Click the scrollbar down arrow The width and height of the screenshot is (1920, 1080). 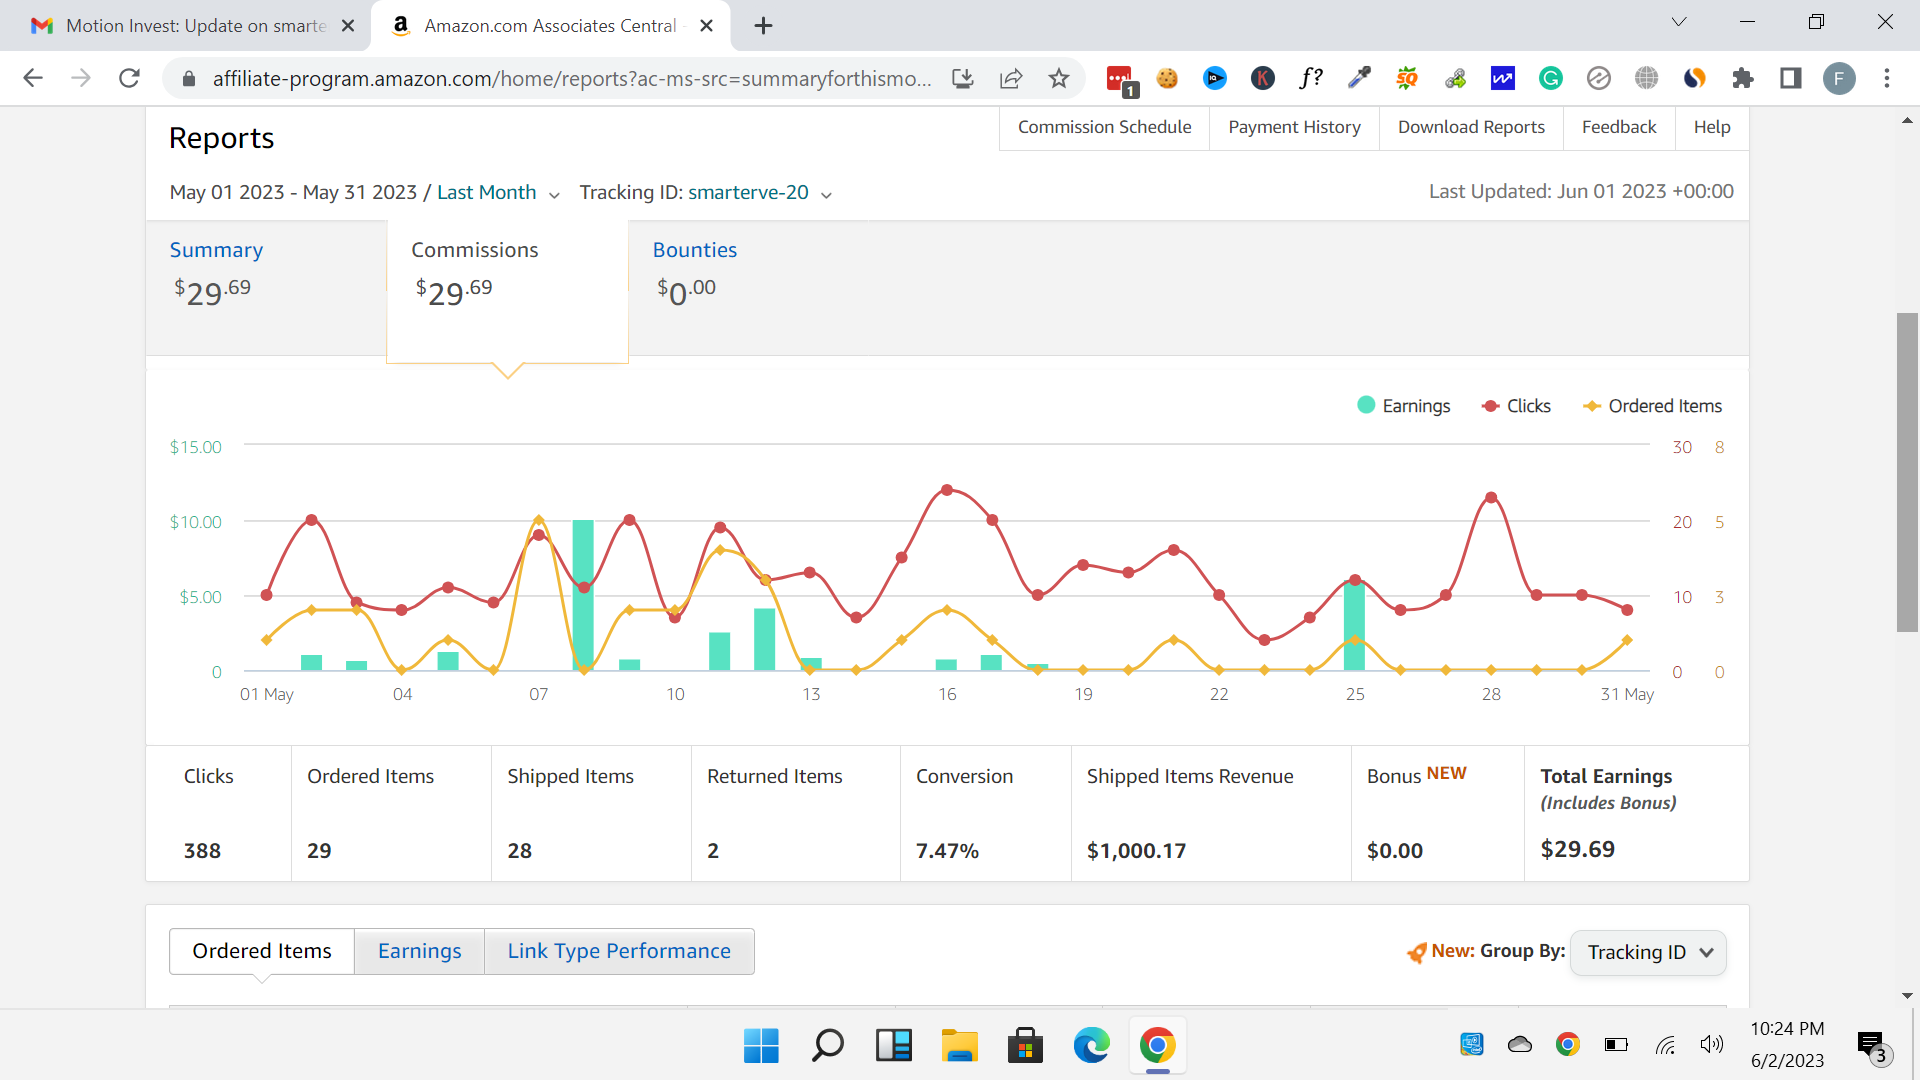[1907, 996]
